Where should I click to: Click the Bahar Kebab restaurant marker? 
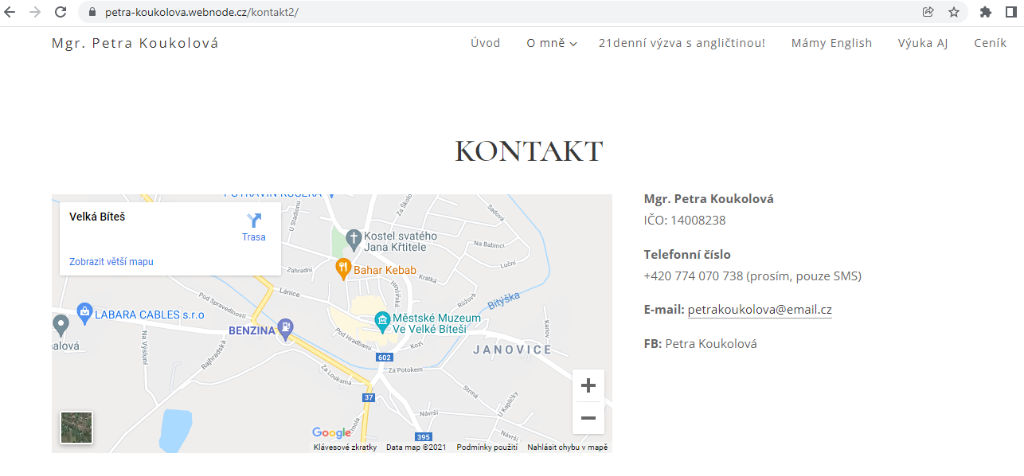pos(342,267)
